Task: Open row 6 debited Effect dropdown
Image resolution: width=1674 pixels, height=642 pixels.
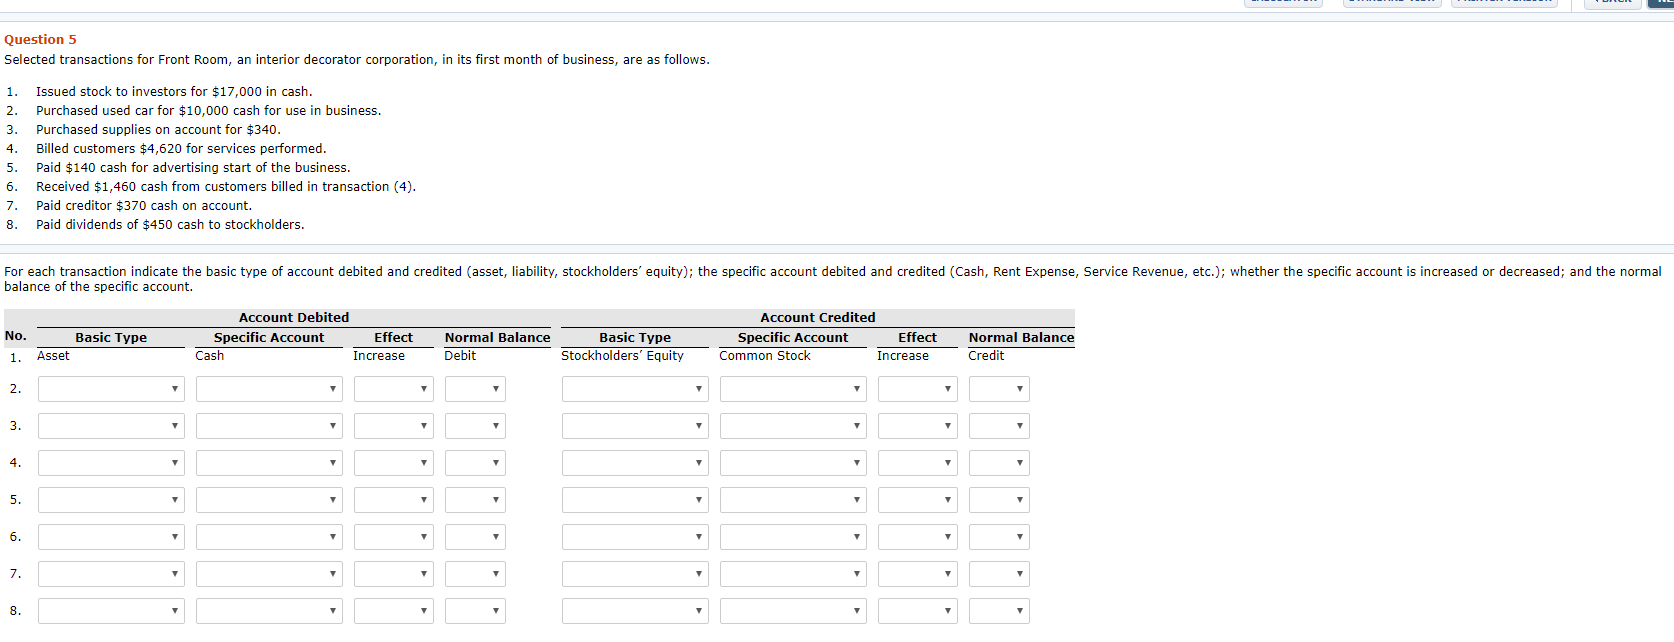Action: (x=394, y=537)
